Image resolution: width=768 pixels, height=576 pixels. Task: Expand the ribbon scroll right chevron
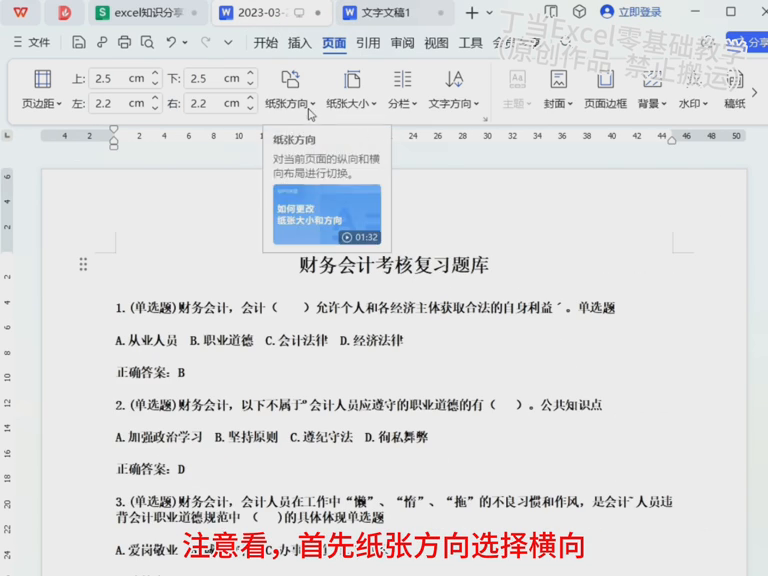click(754, 92)
